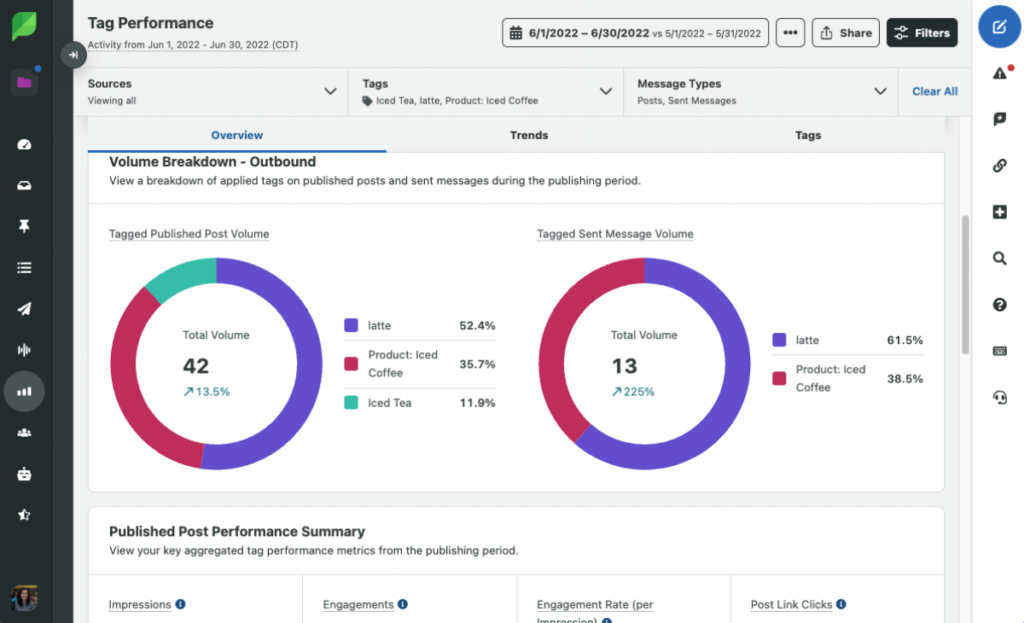Viewport: 1024px width, 623px height.
Task: Open the alert notifications icon
Action: pos(999,73)
